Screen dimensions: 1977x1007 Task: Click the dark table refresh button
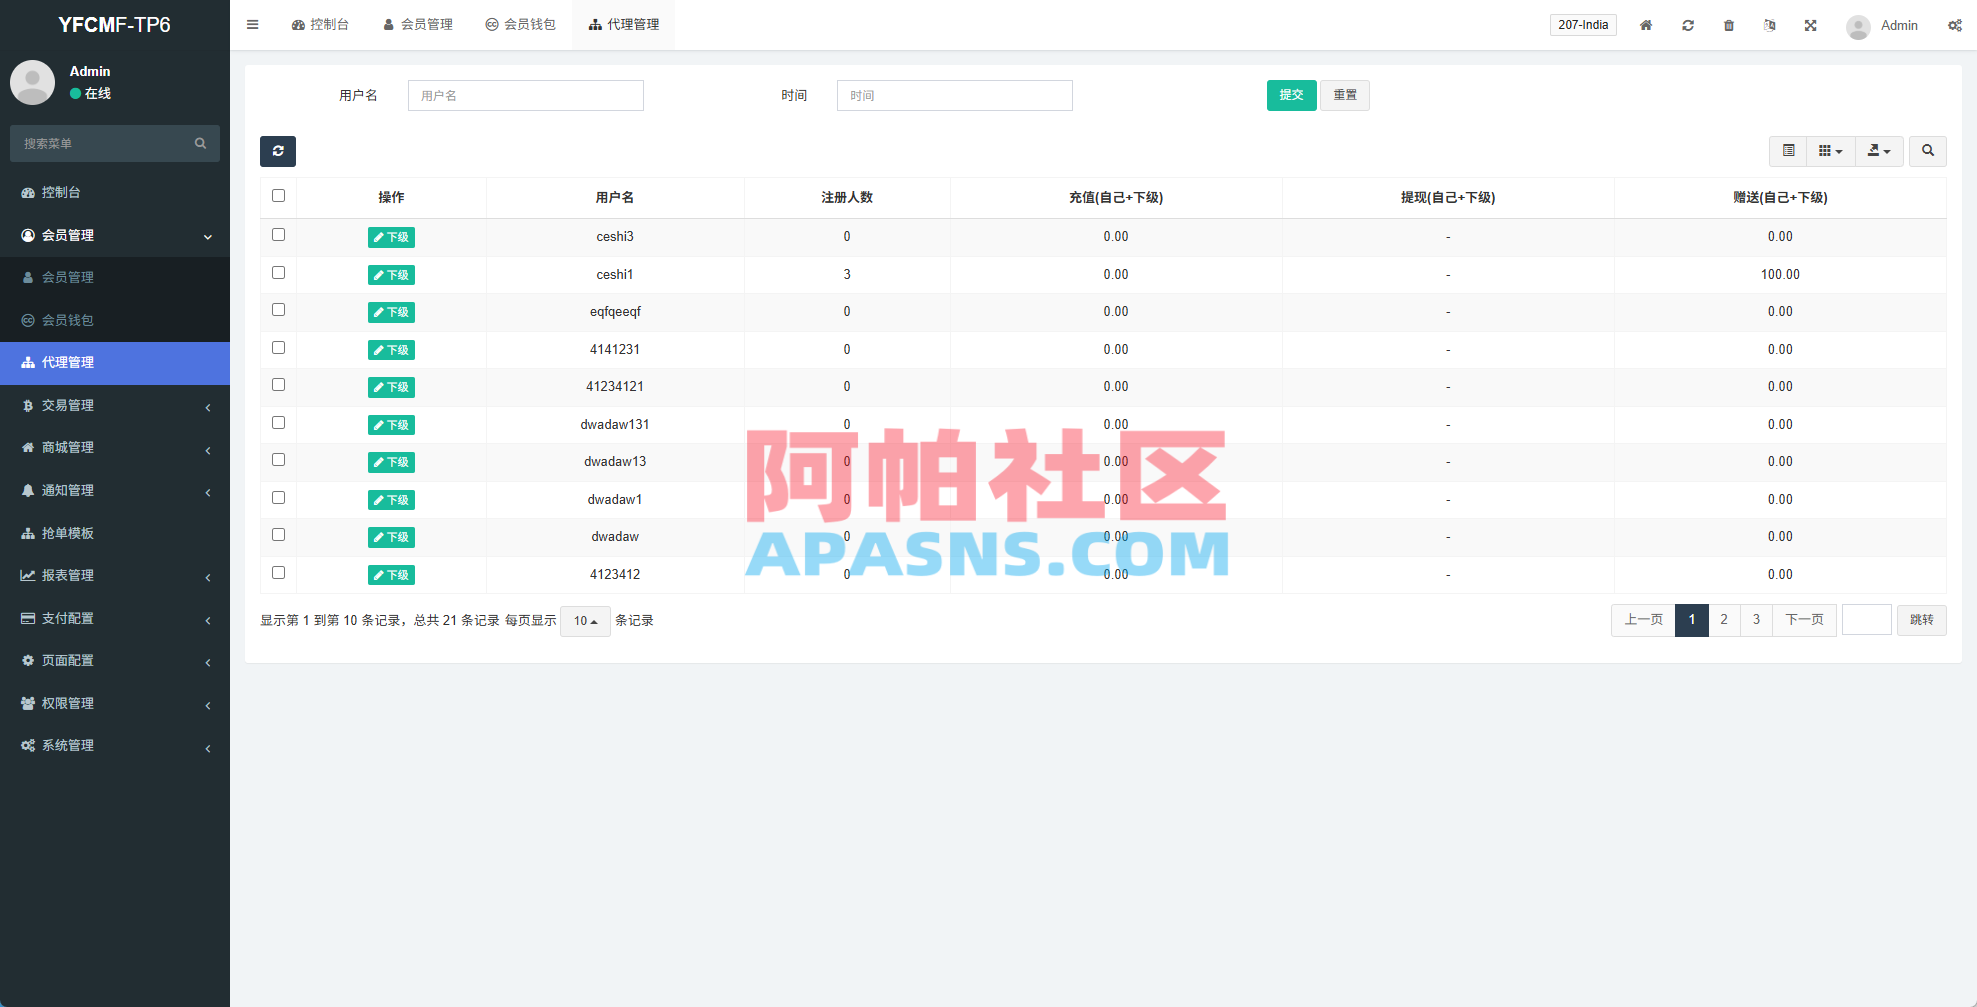pos(278,151)
